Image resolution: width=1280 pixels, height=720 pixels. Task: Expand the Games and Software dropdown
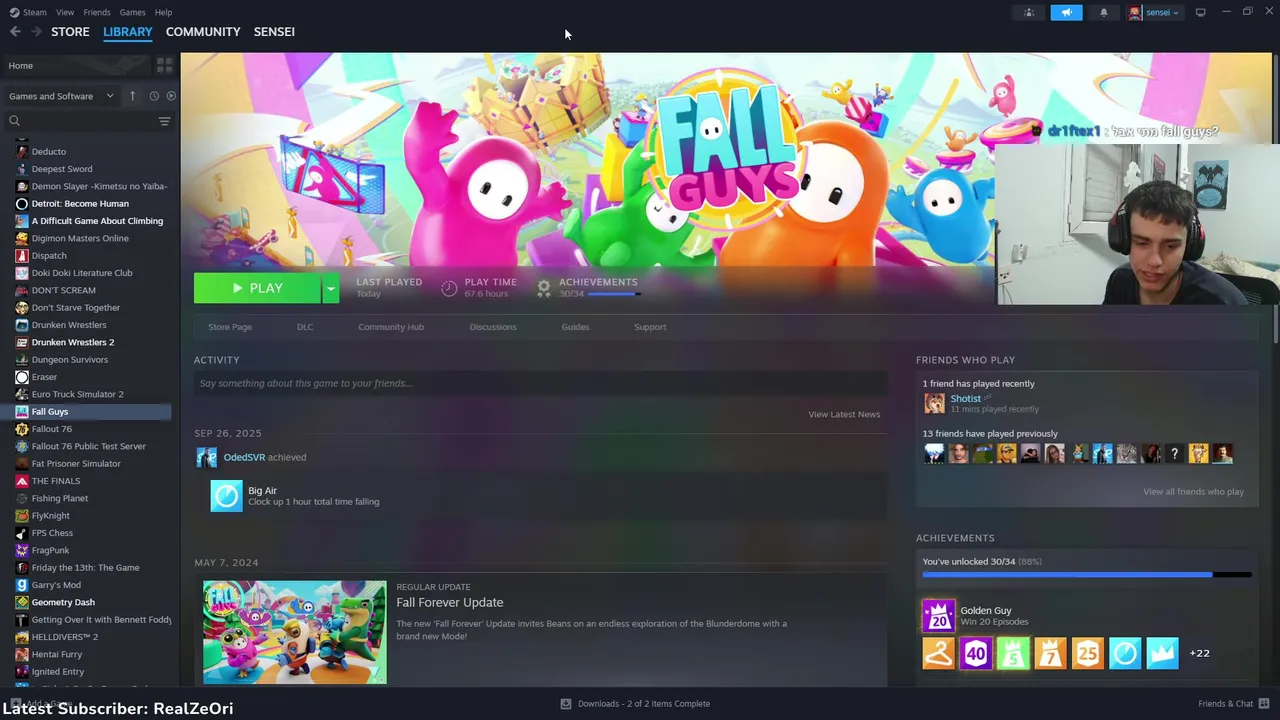pyautogui.click(x=62, y=96)
